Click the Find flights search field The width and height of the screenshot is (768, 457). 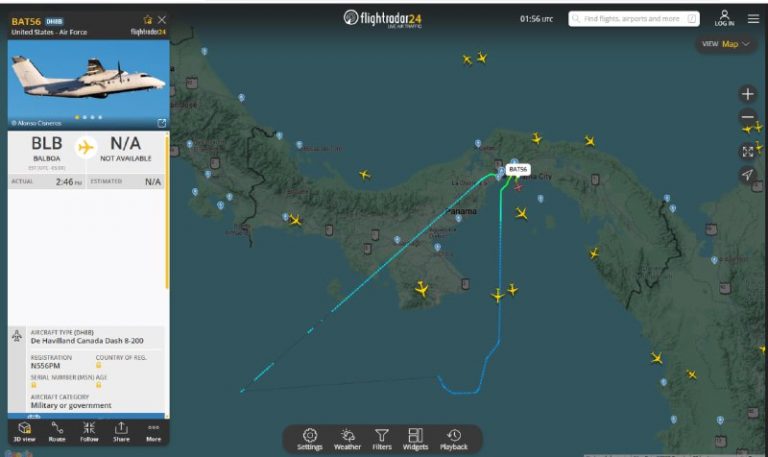pyautogui.click(x=634, y=19)
